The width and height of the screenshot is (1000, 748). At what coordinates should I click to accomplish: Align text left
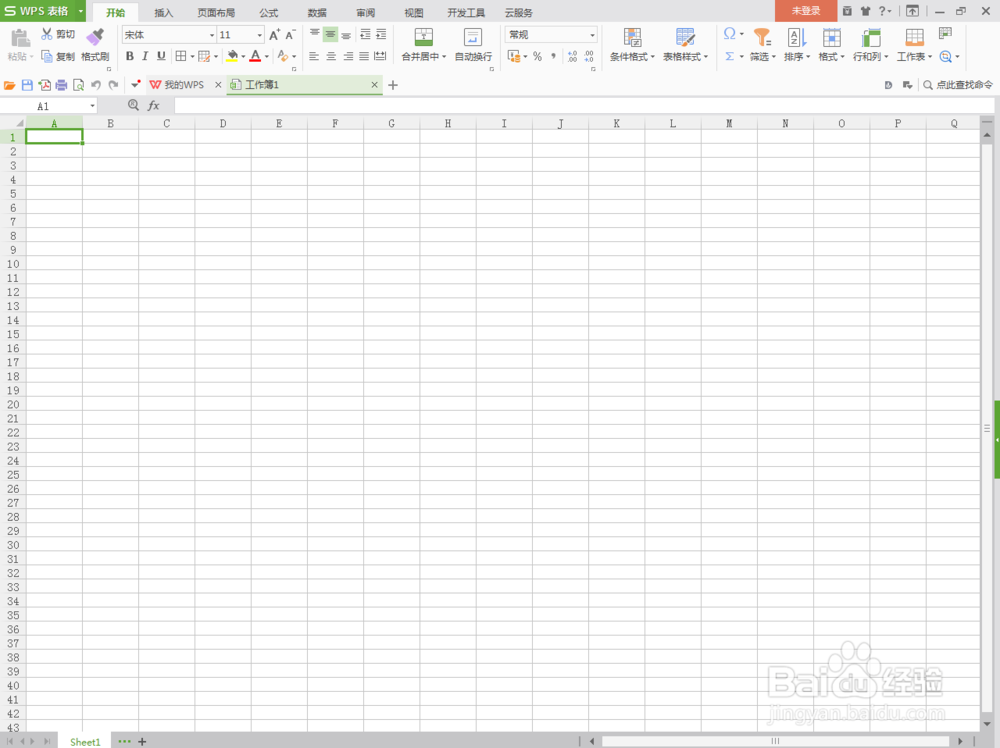(x=314, y=56)
